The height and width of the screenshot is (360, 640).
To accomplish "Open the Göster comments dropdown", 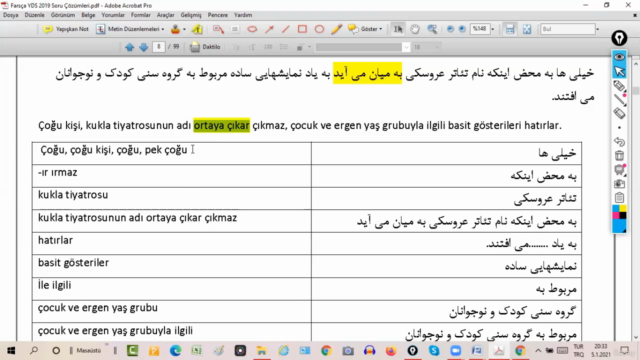I will pos(364,29).
